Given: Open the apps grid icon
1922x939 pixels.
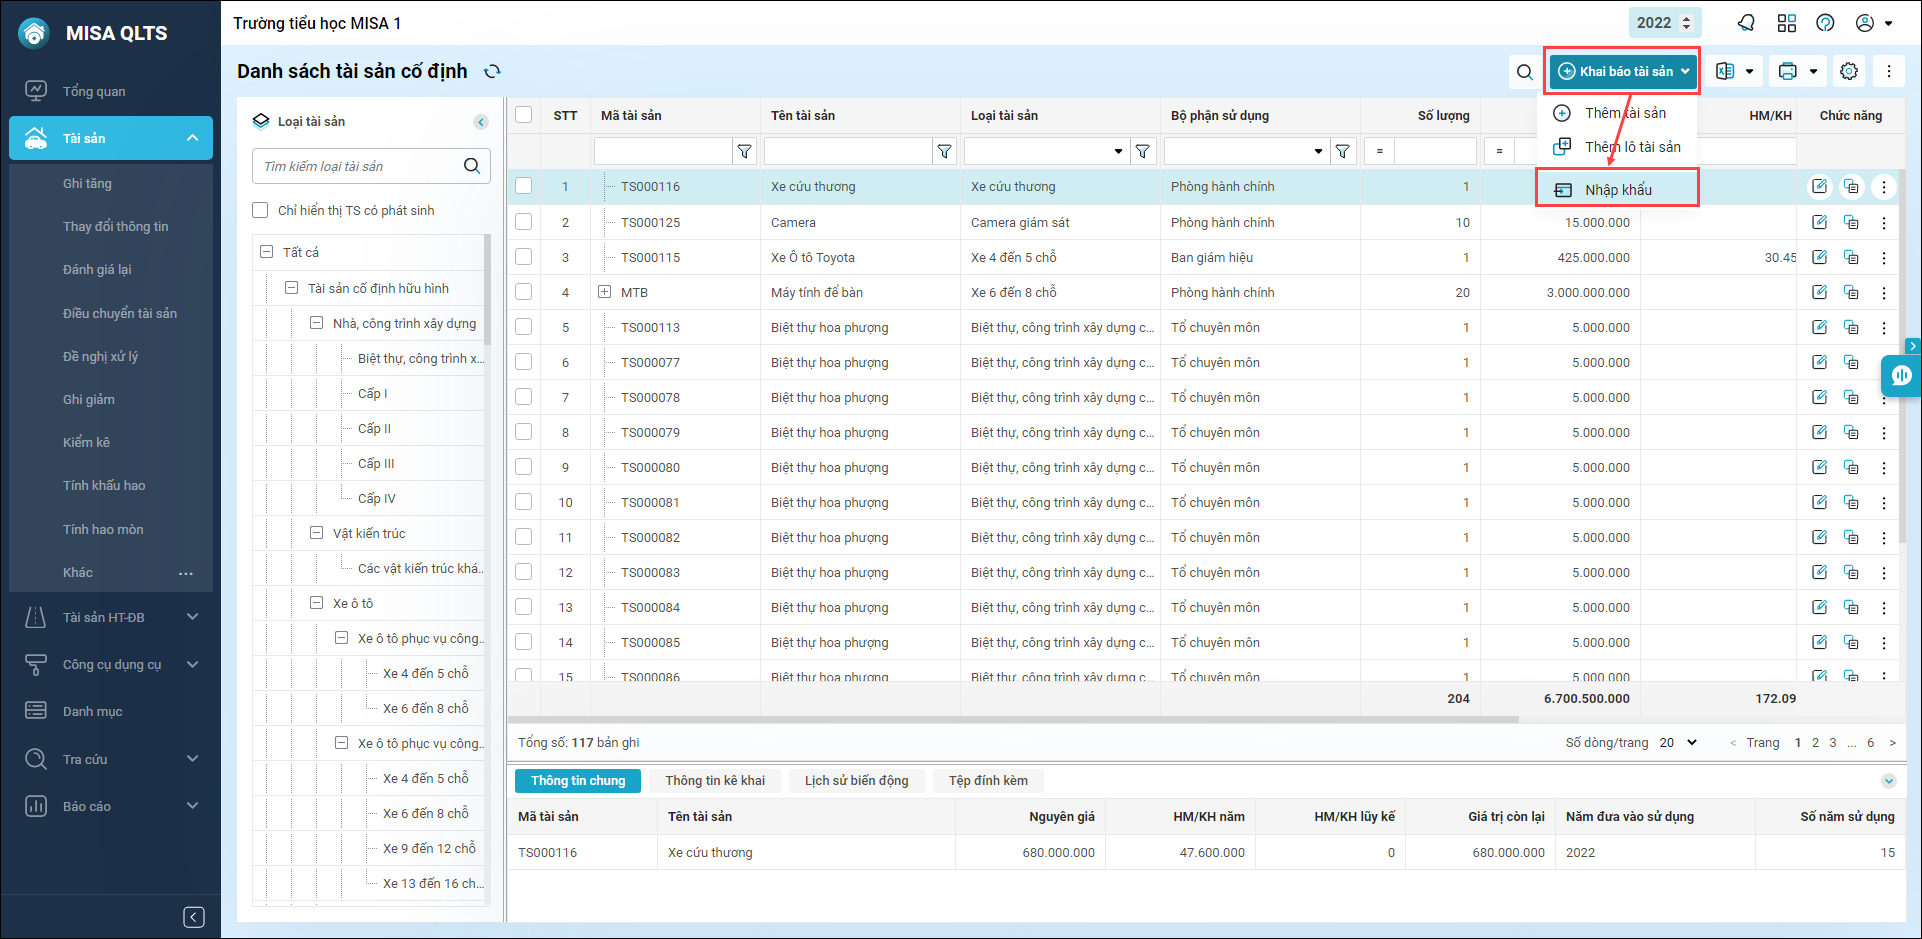Looking at the screenshot, I should [x=1787, y=23].
